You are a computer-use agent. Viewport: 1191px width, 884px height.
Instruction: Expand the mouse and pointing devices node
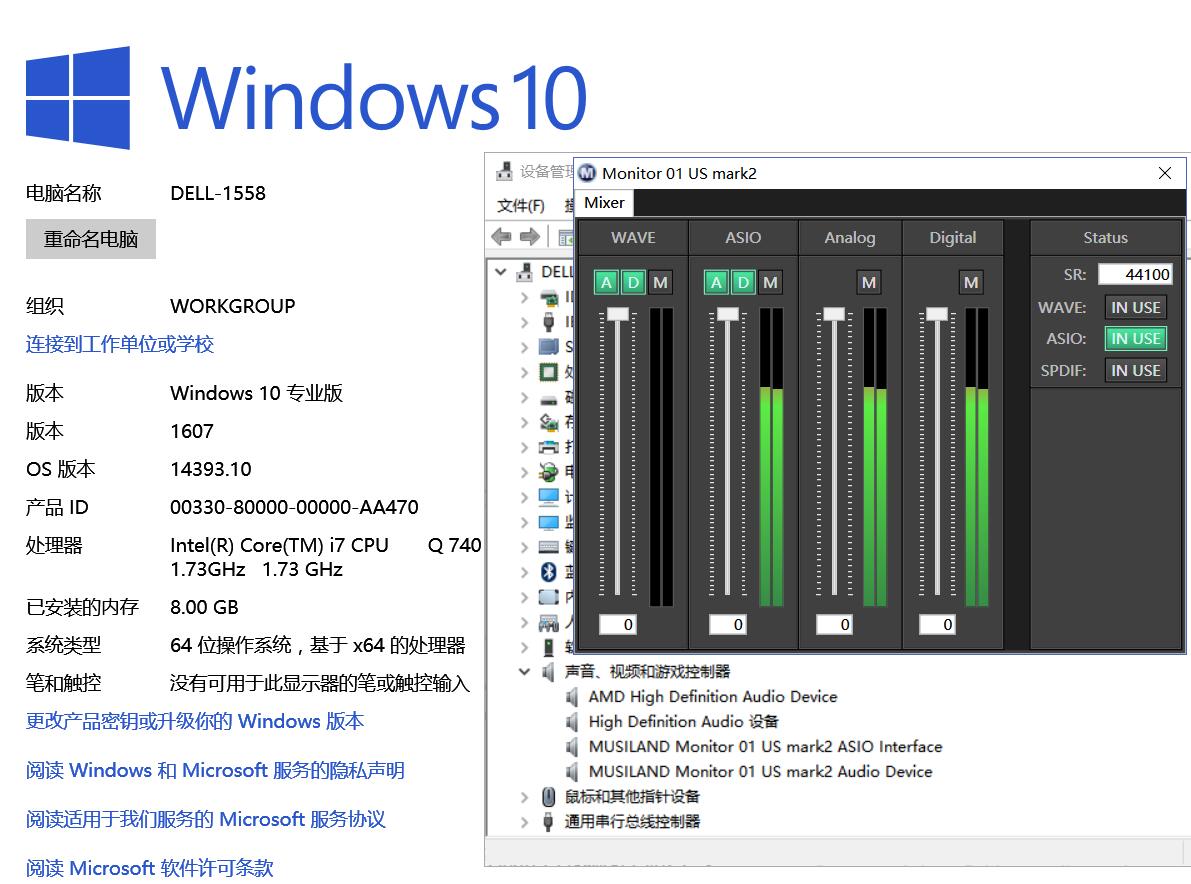[524, 797]
